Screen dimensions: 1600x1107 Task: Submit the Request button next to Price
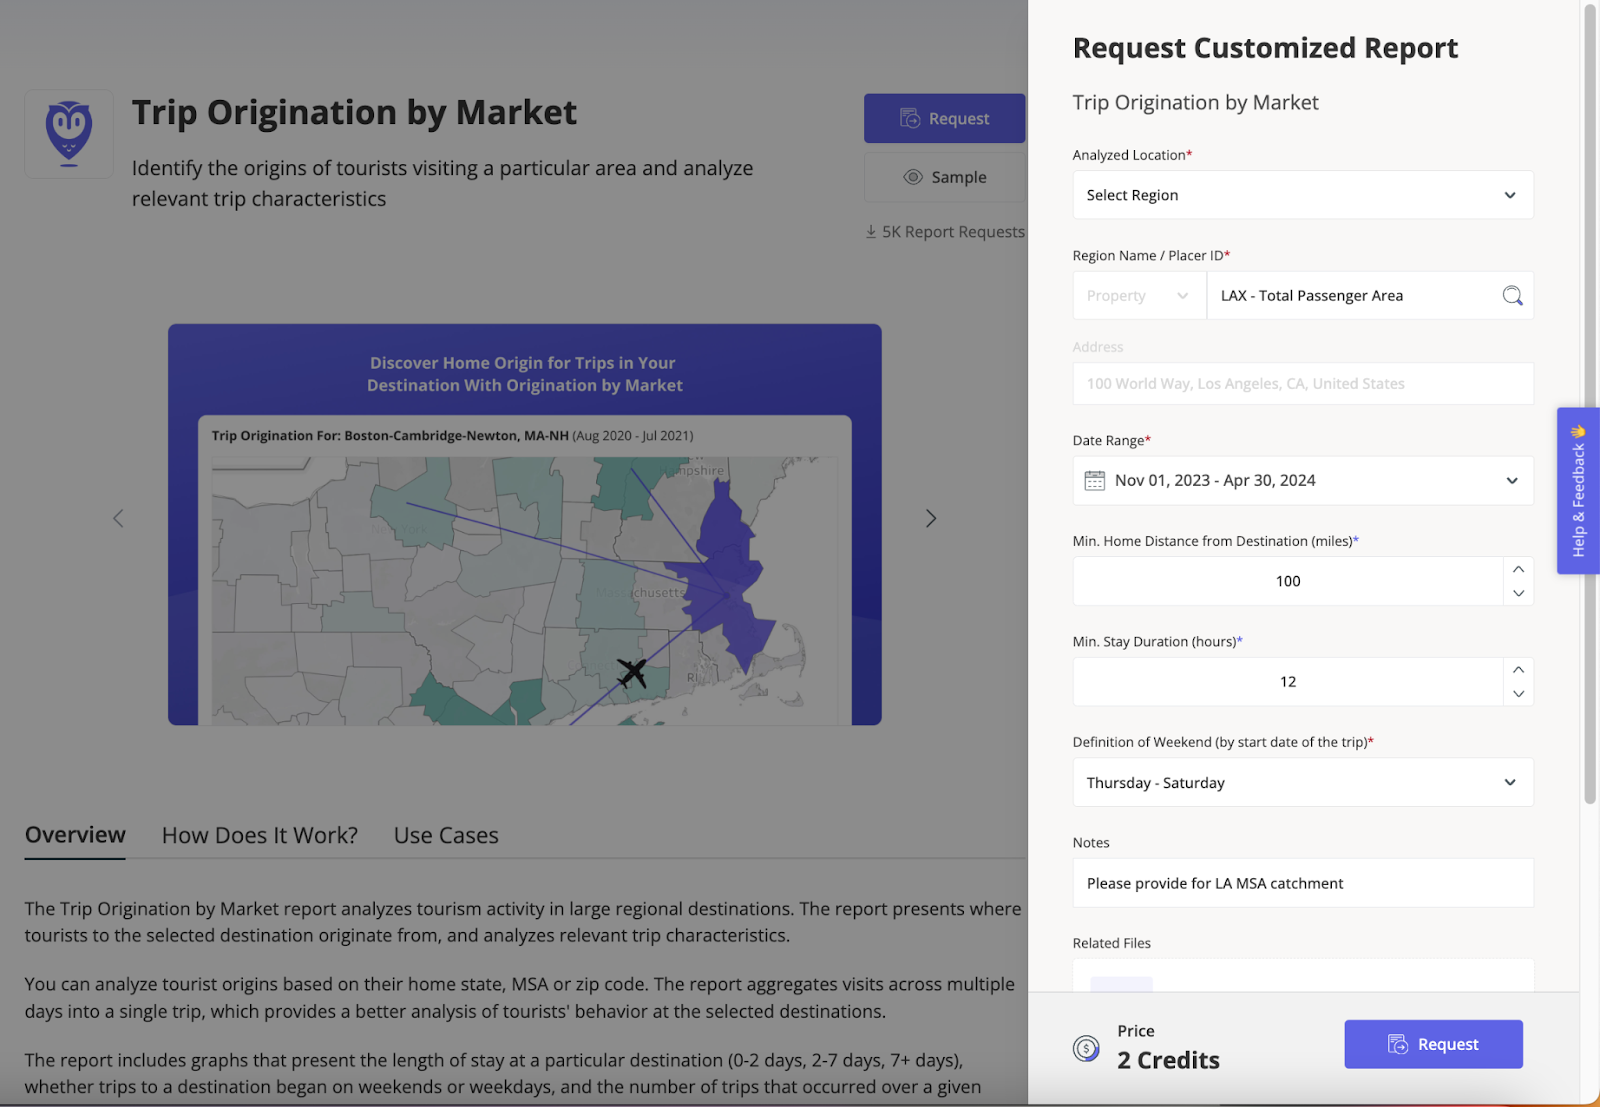1433,1044
